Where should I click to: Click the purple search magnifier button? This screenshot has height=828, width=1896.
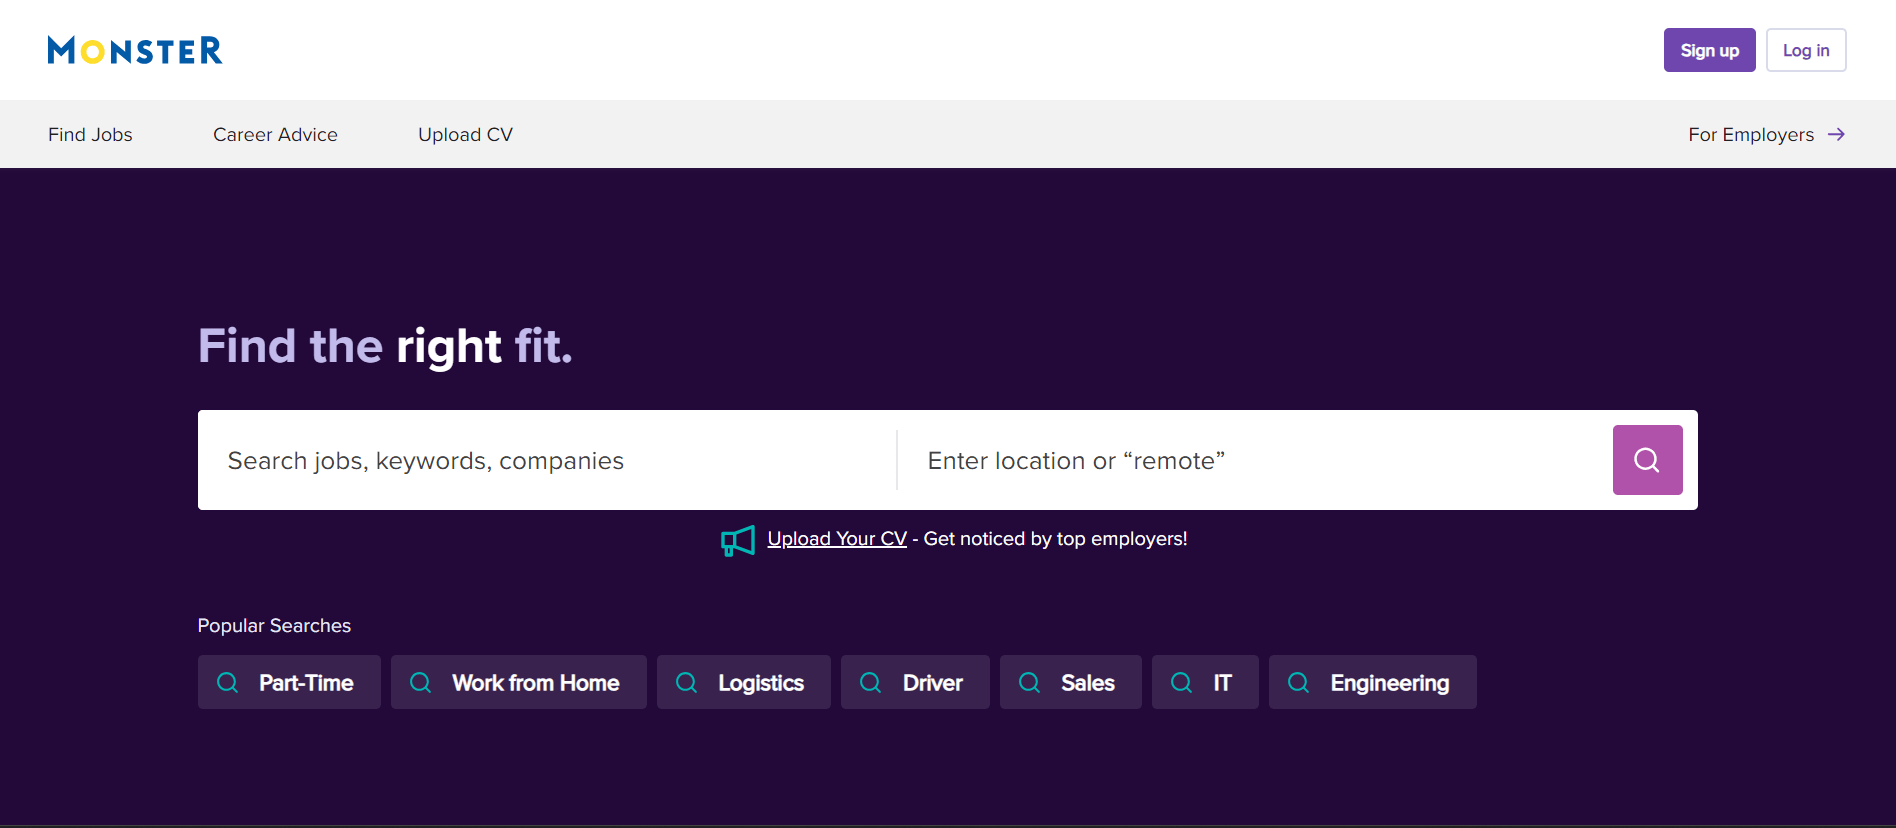1647,460
